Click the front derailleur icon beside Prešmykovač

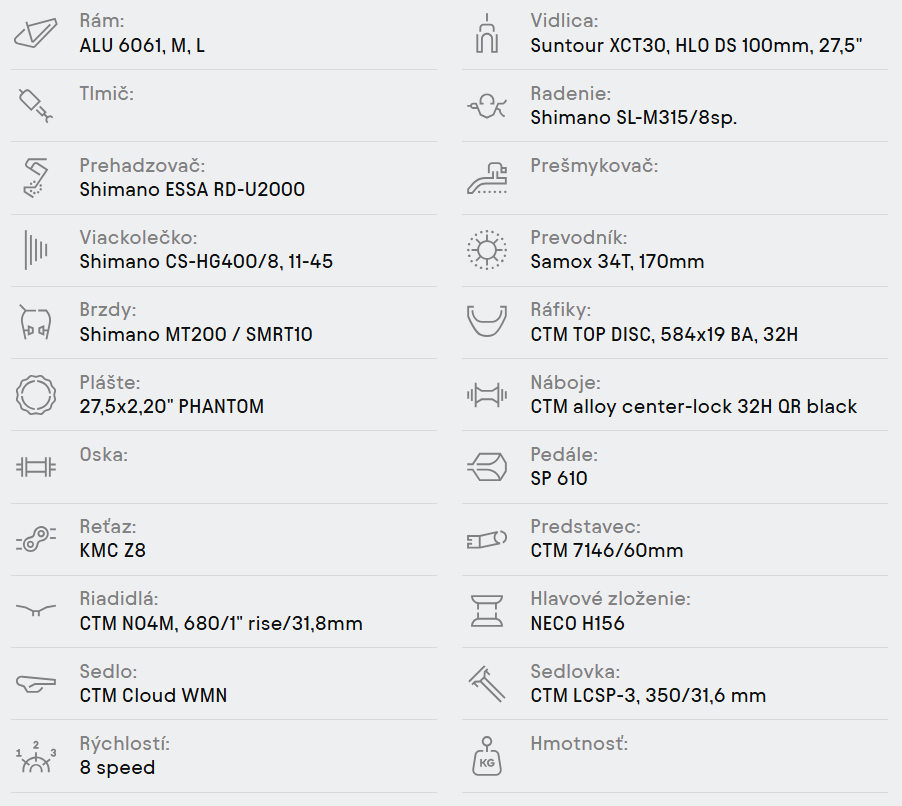tap(487, 178)
